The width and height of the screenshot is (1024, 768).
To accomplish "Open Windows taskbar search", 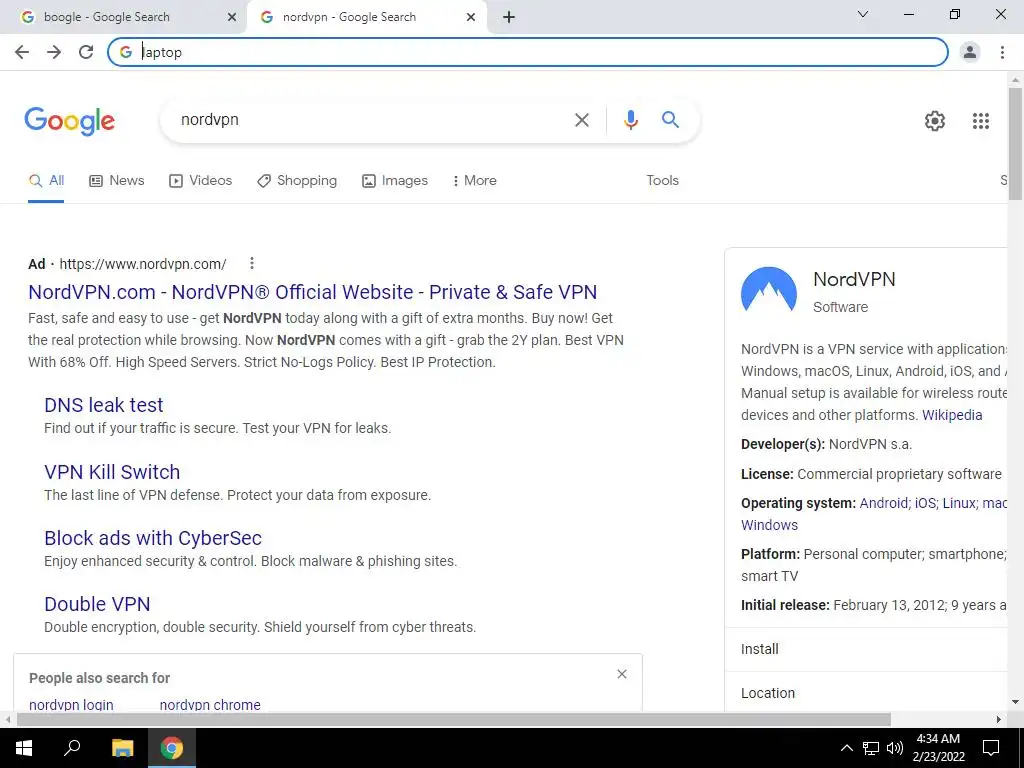I will click(x=72, y=748).
